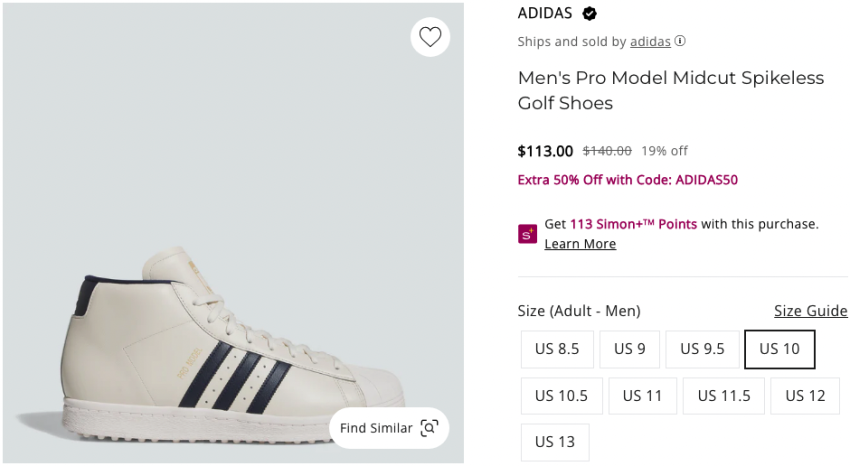
Task: Open the Size Guide link
Action: 810,311
